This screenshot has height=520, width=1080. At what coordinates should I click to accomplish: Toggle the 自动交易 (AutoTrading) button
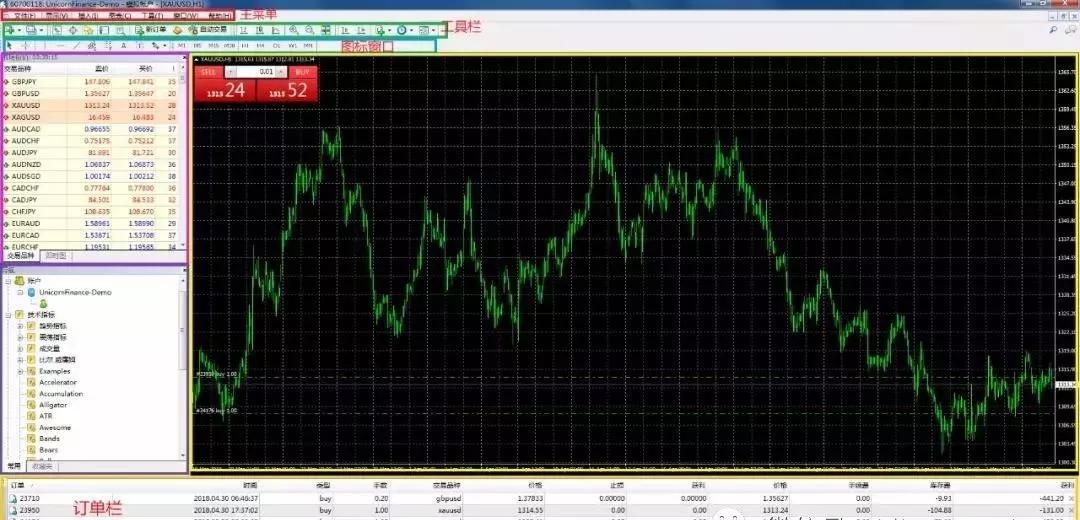coord(206,31)
